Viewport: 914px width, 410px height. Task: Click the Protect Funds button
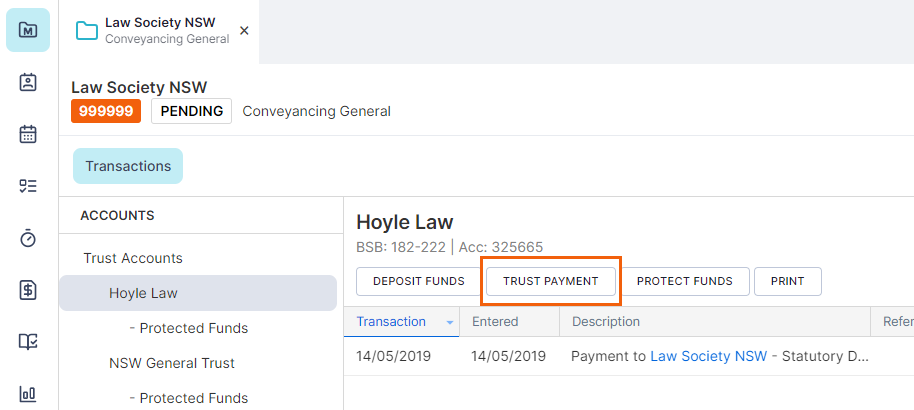[684, 281]
